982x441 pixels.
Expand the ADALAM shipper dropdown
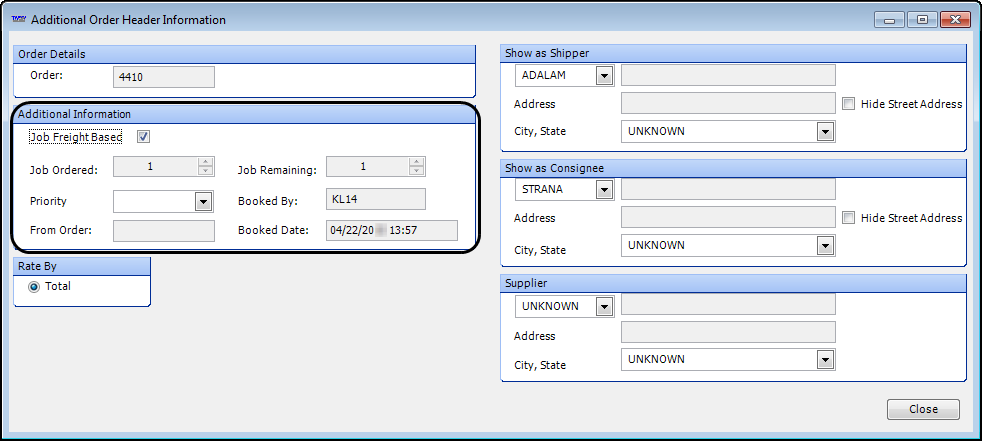pyautogui.click(x=604, y=76)
